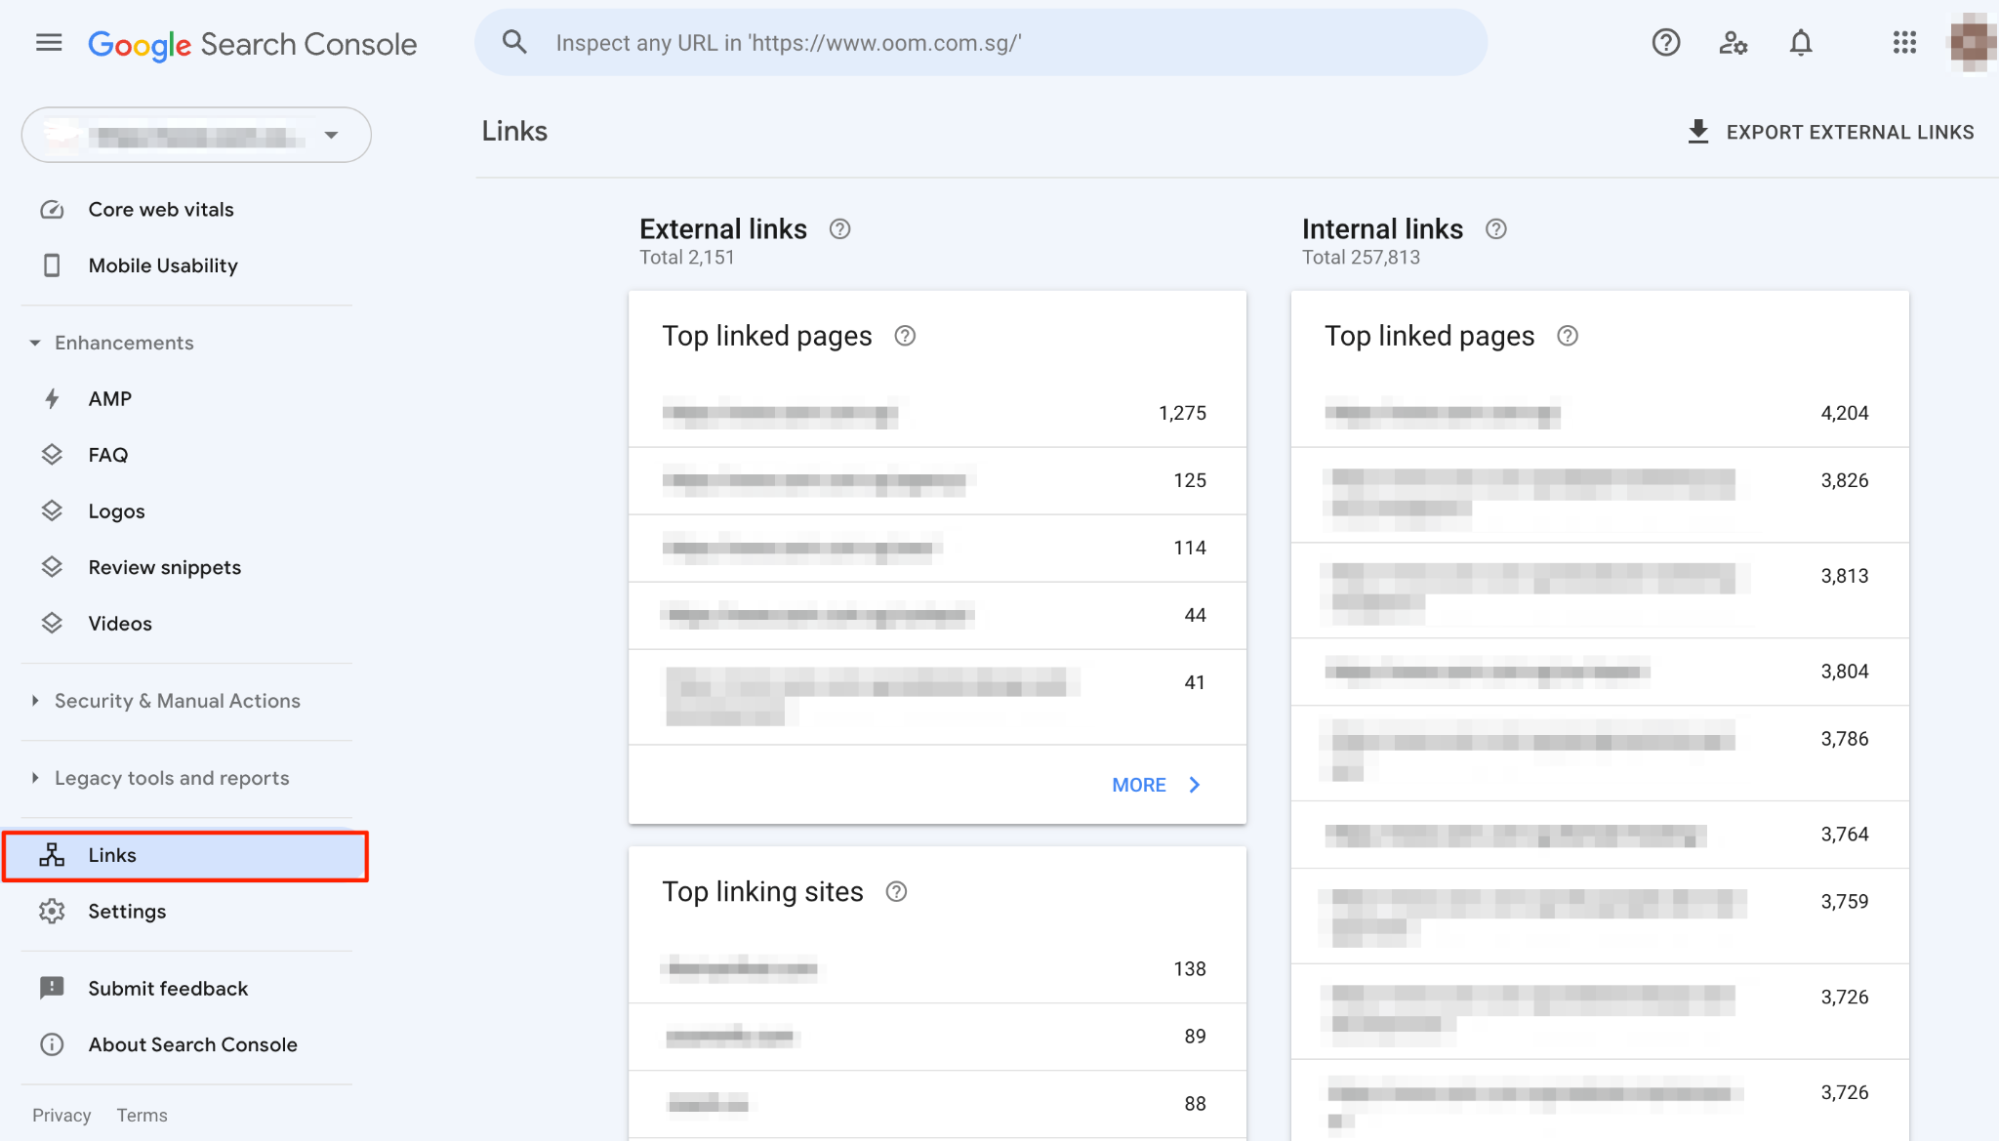Click the Links sitemap icon

click(x=52, y=855)
